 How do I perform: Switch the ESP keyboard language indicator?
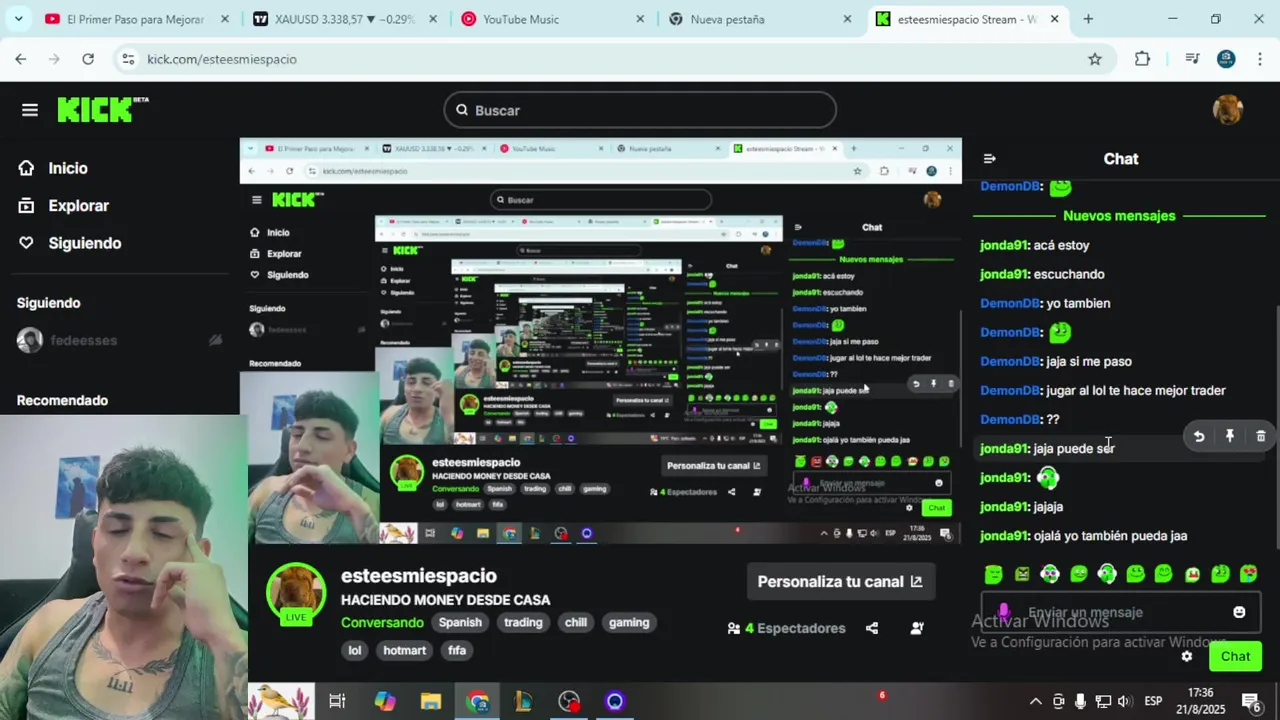point(1153,701)
